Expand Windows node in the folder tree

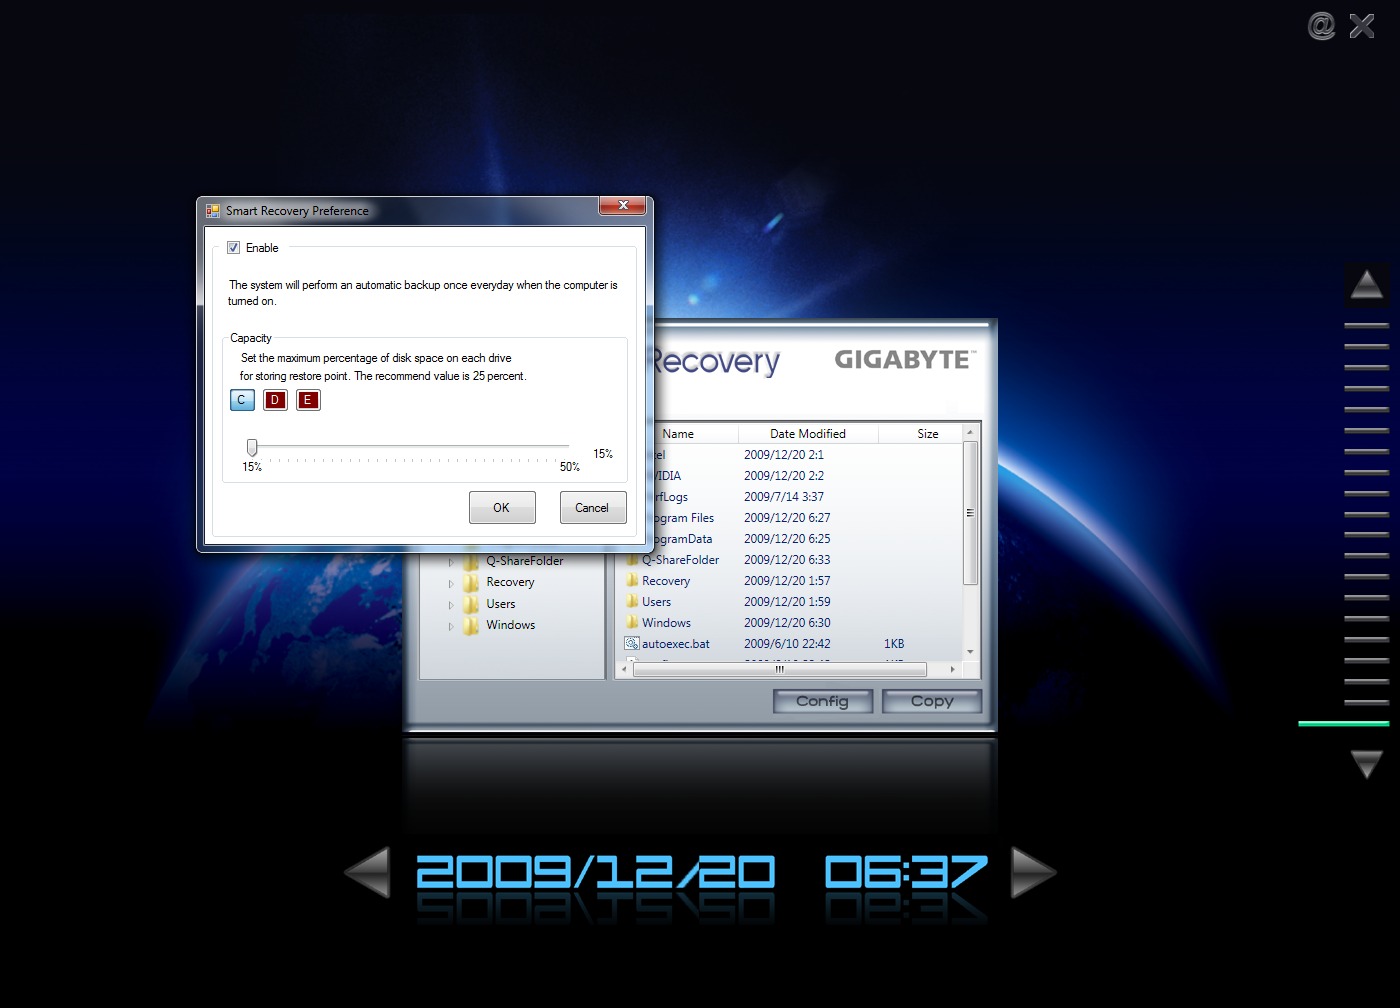(x=451, y=626)
